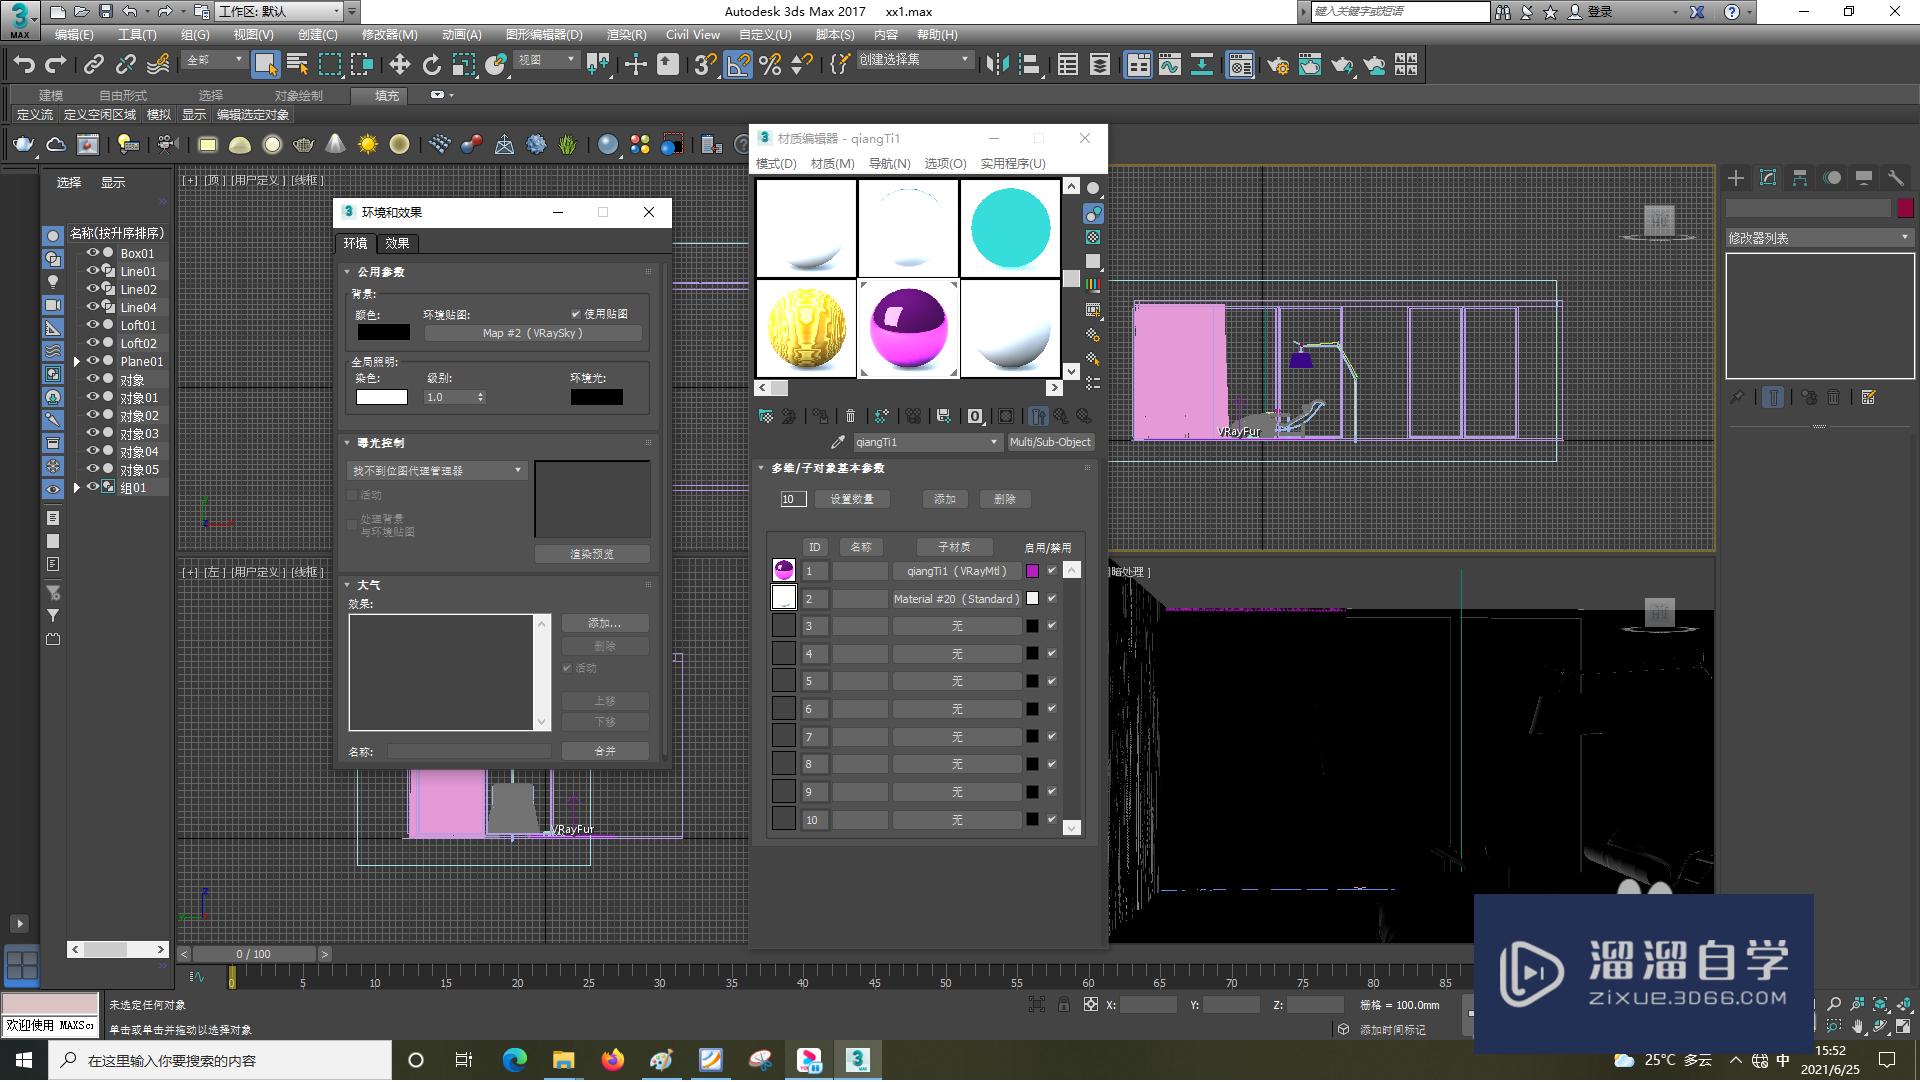Expand the 组01 group node
Screen dimensions: 1920x1082
coord(77,487)
